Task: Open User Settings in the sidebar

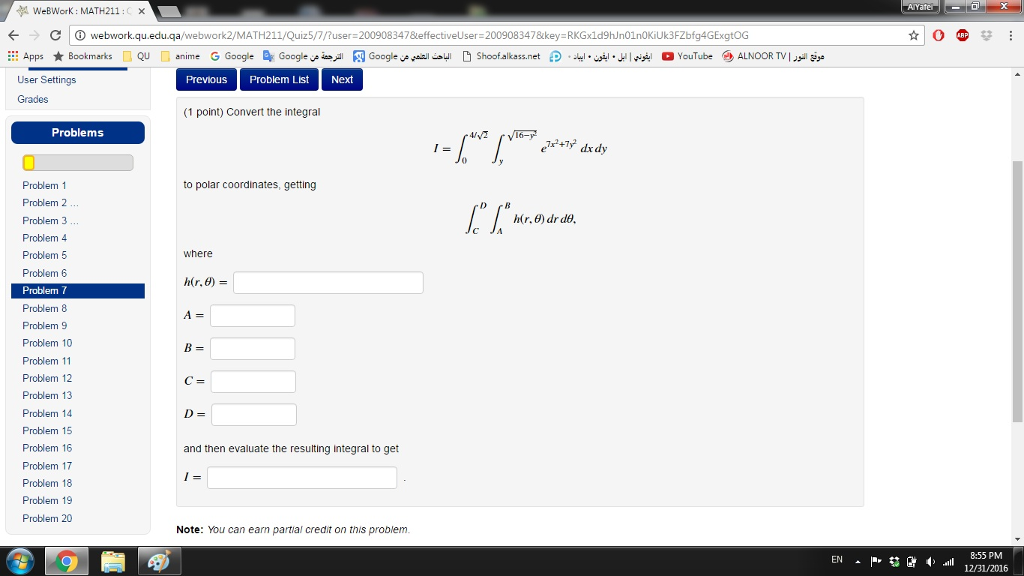Action: (45, 80)
